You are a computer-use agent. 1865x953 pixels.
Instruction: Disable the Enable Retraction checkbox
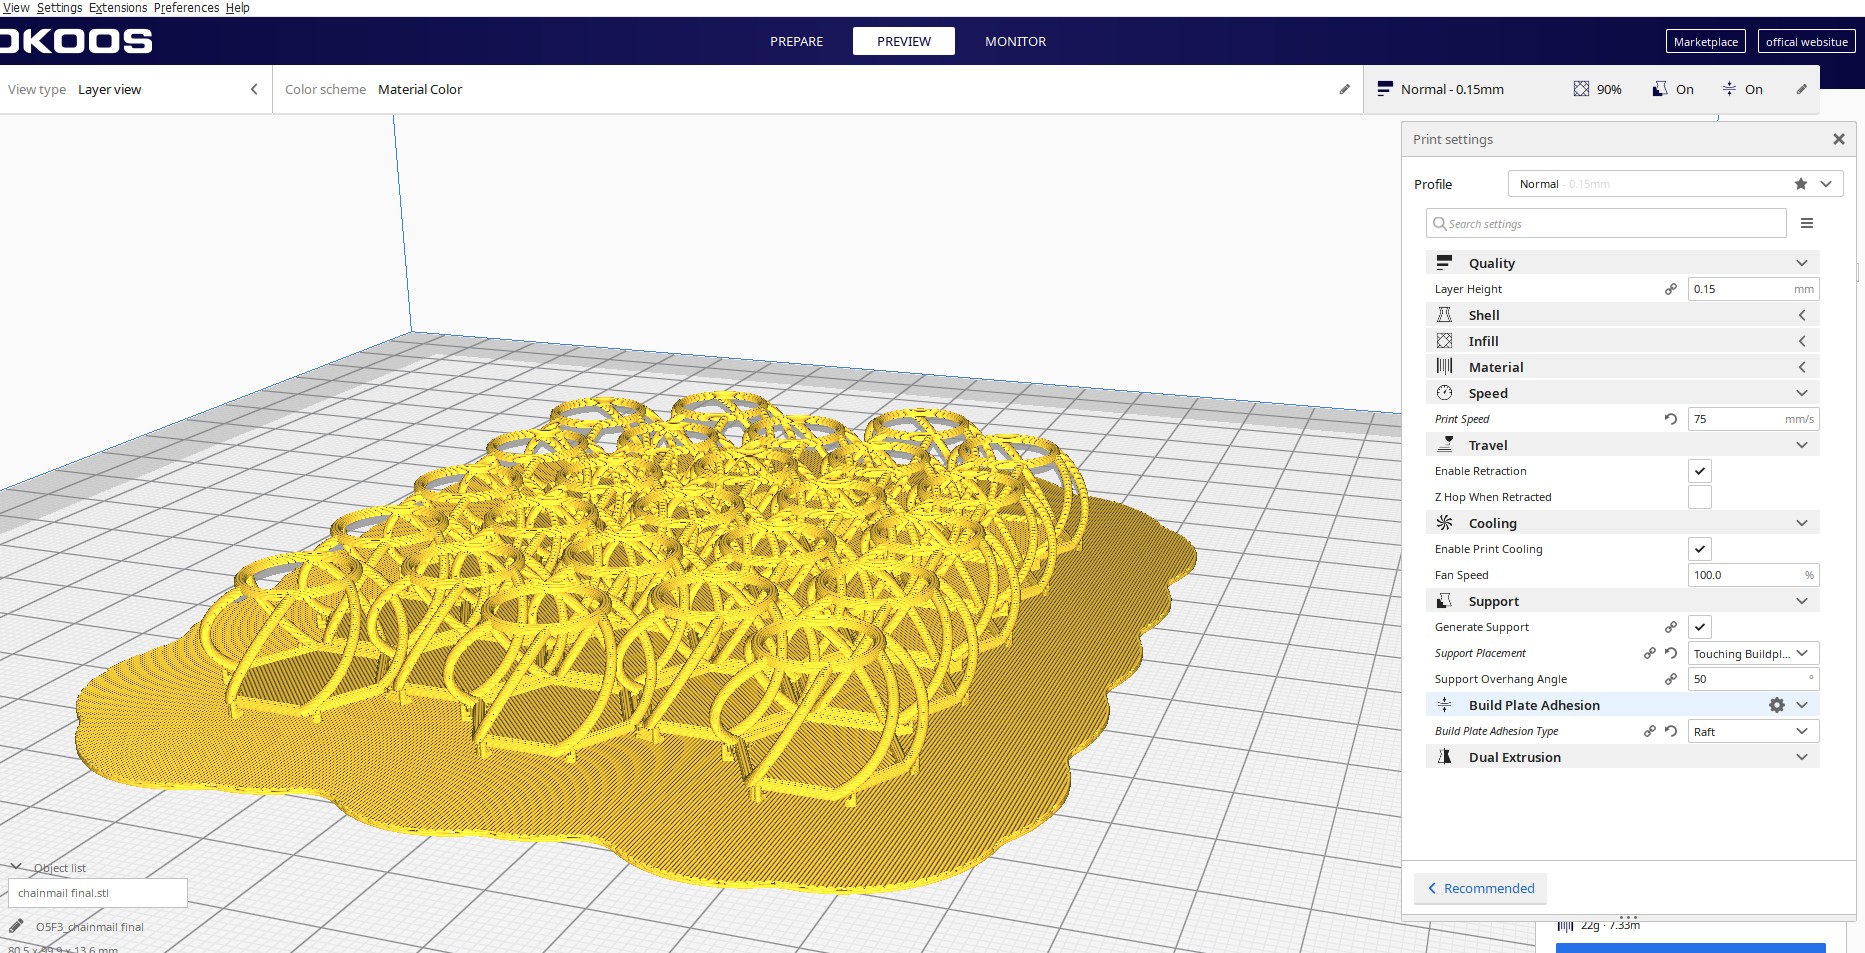point(1699,471)
